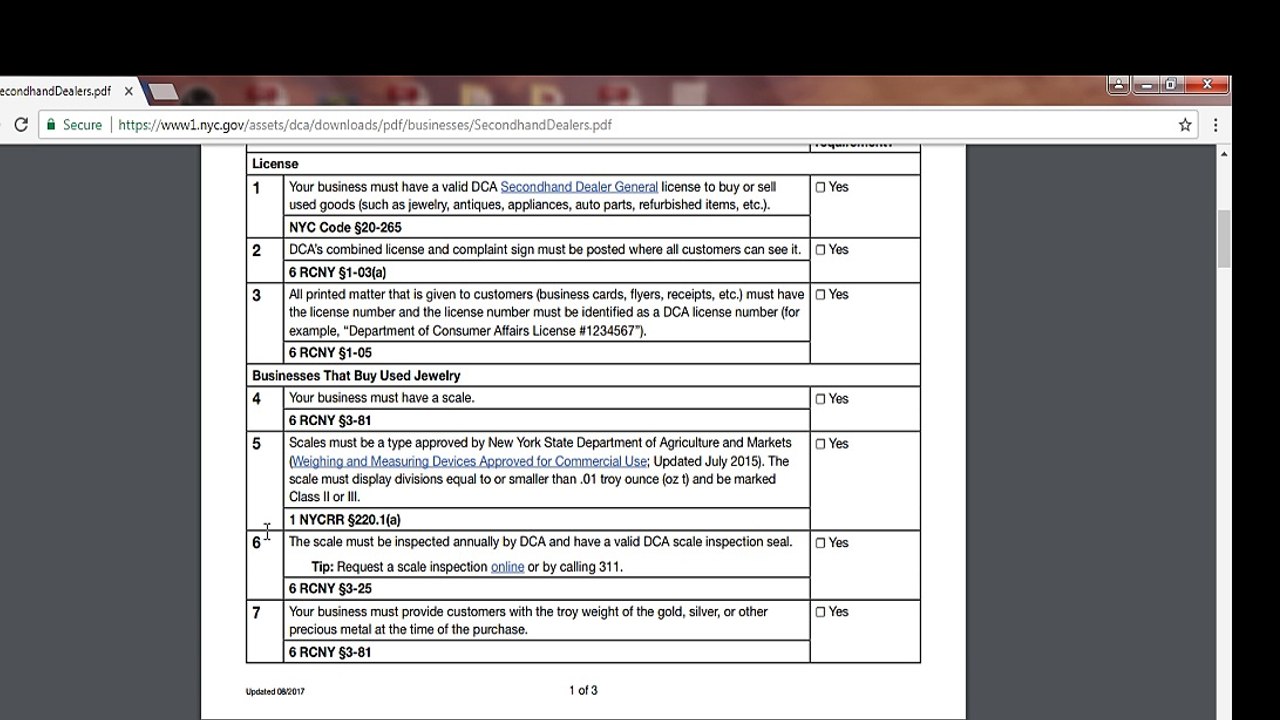
Task: Click the text 6 RCNY §3-25
Action: (x=330, y=589)
